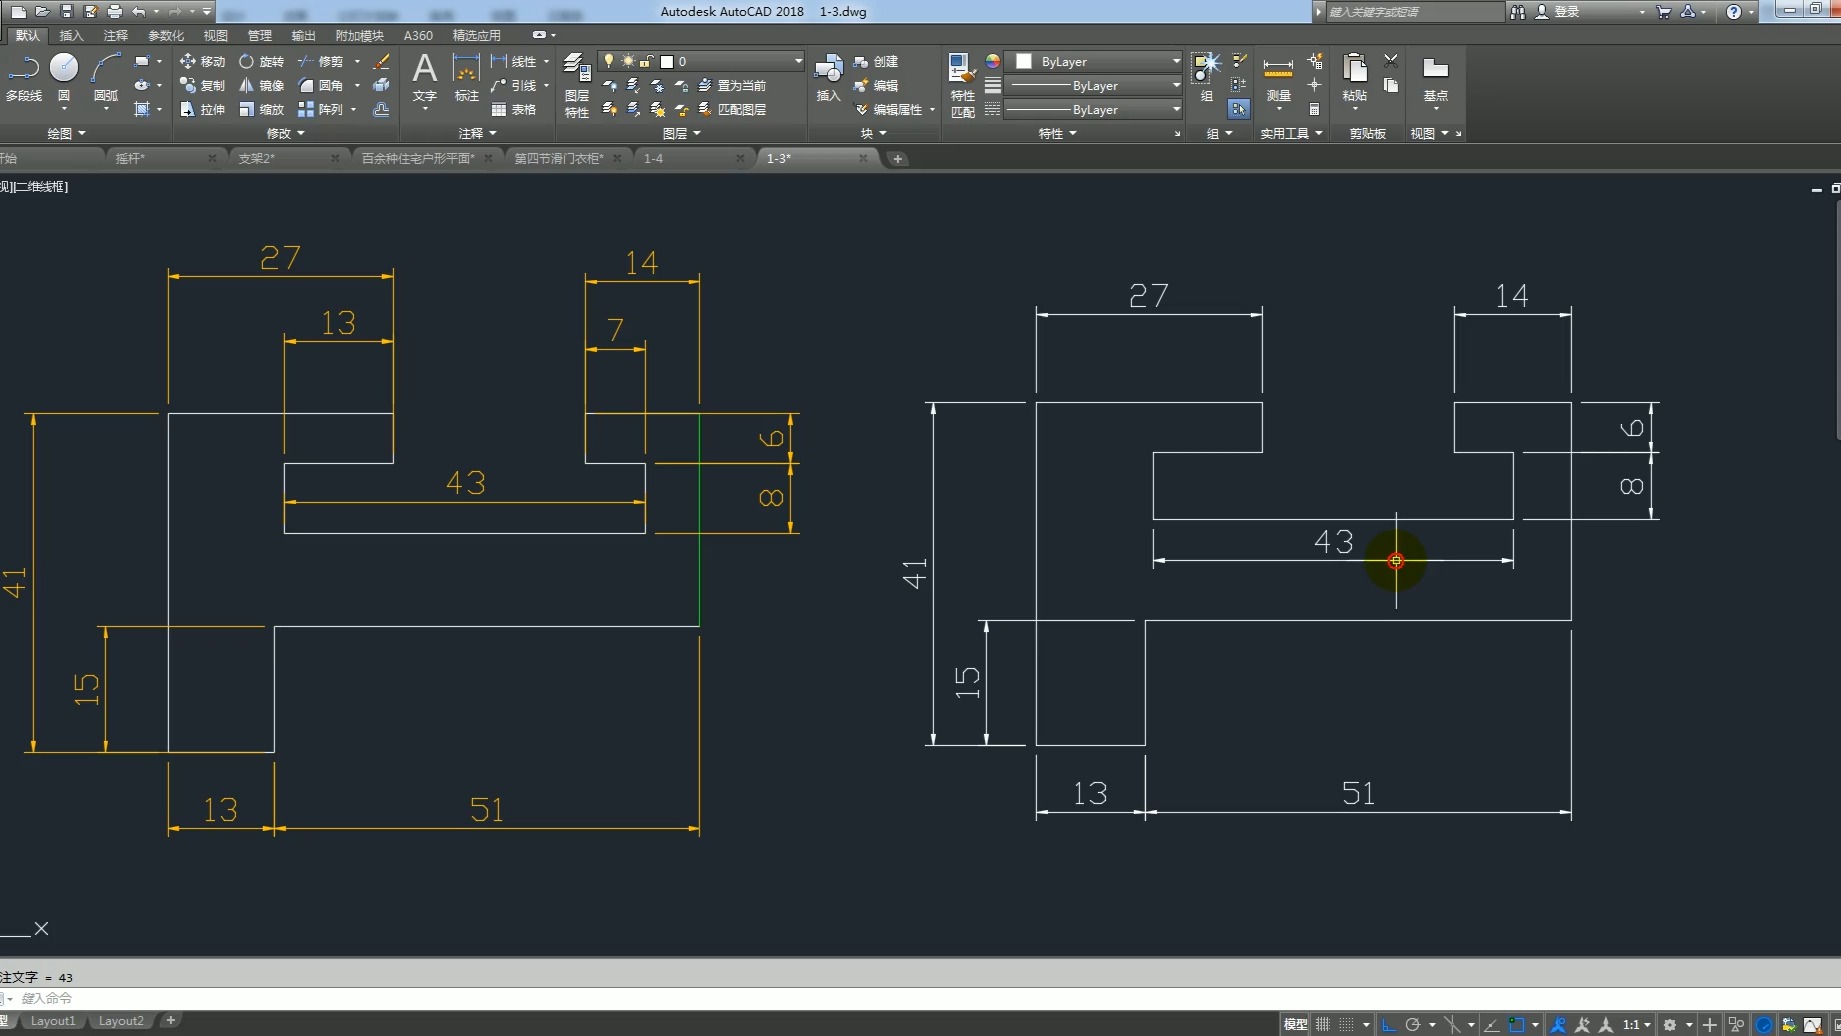Select the Trim (修剪) tool

tap(320, 62)
